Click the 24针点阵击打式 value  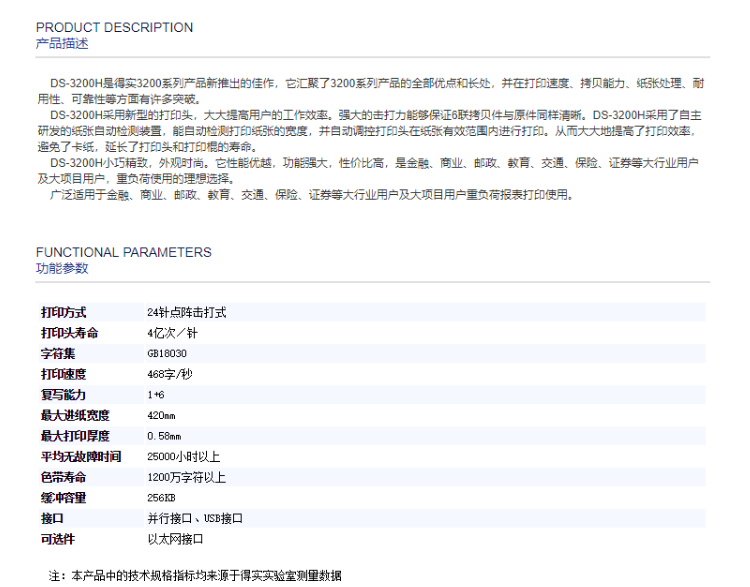(x=187, y=313)
